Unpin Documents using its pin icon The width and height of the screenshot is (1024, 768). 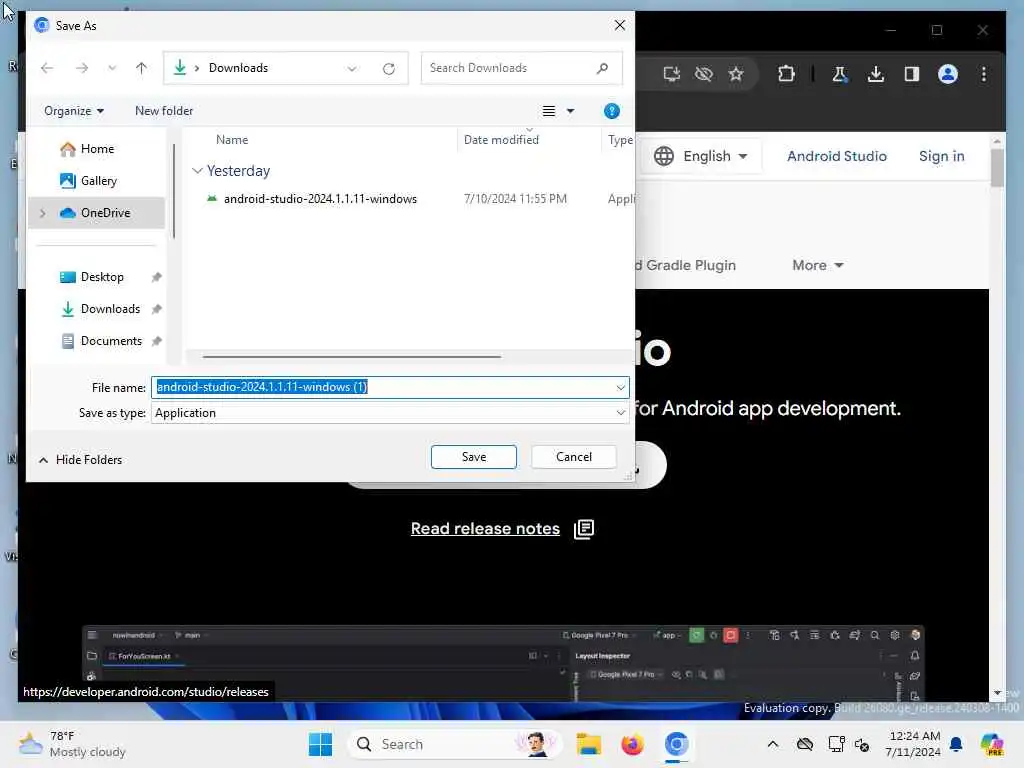coord(156,341)
